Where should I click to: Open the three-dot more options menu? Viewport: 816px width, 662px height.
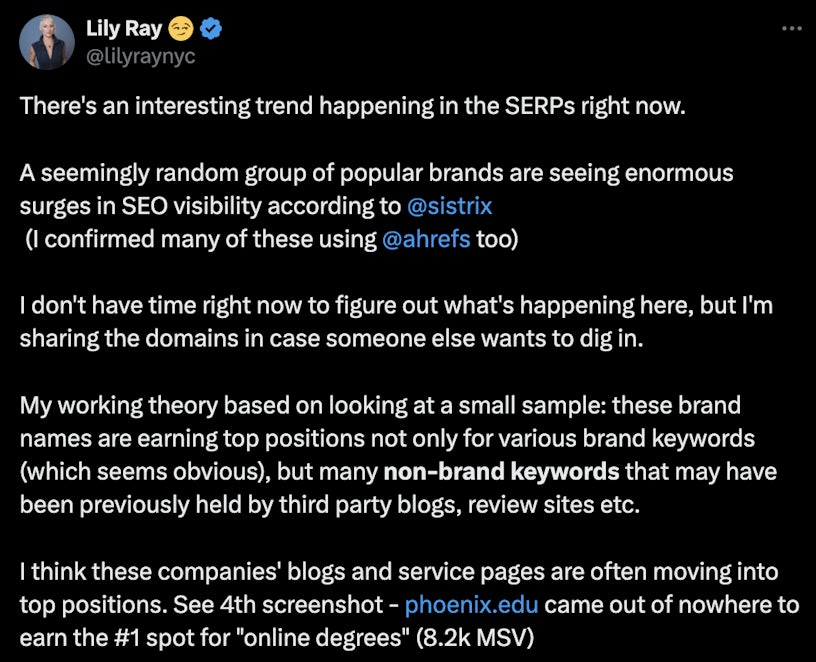point(791,28)
